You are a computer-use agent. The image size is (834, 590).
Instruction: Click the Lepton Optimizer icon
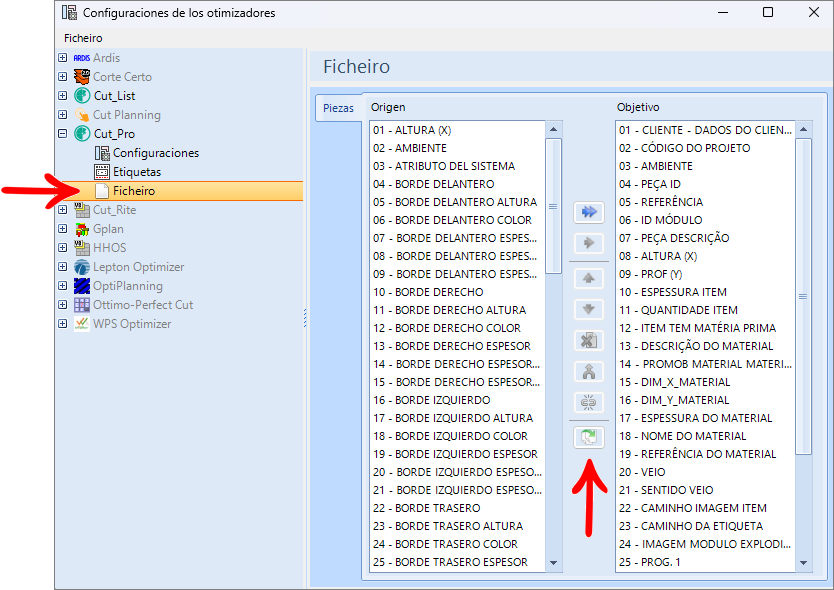81,267
